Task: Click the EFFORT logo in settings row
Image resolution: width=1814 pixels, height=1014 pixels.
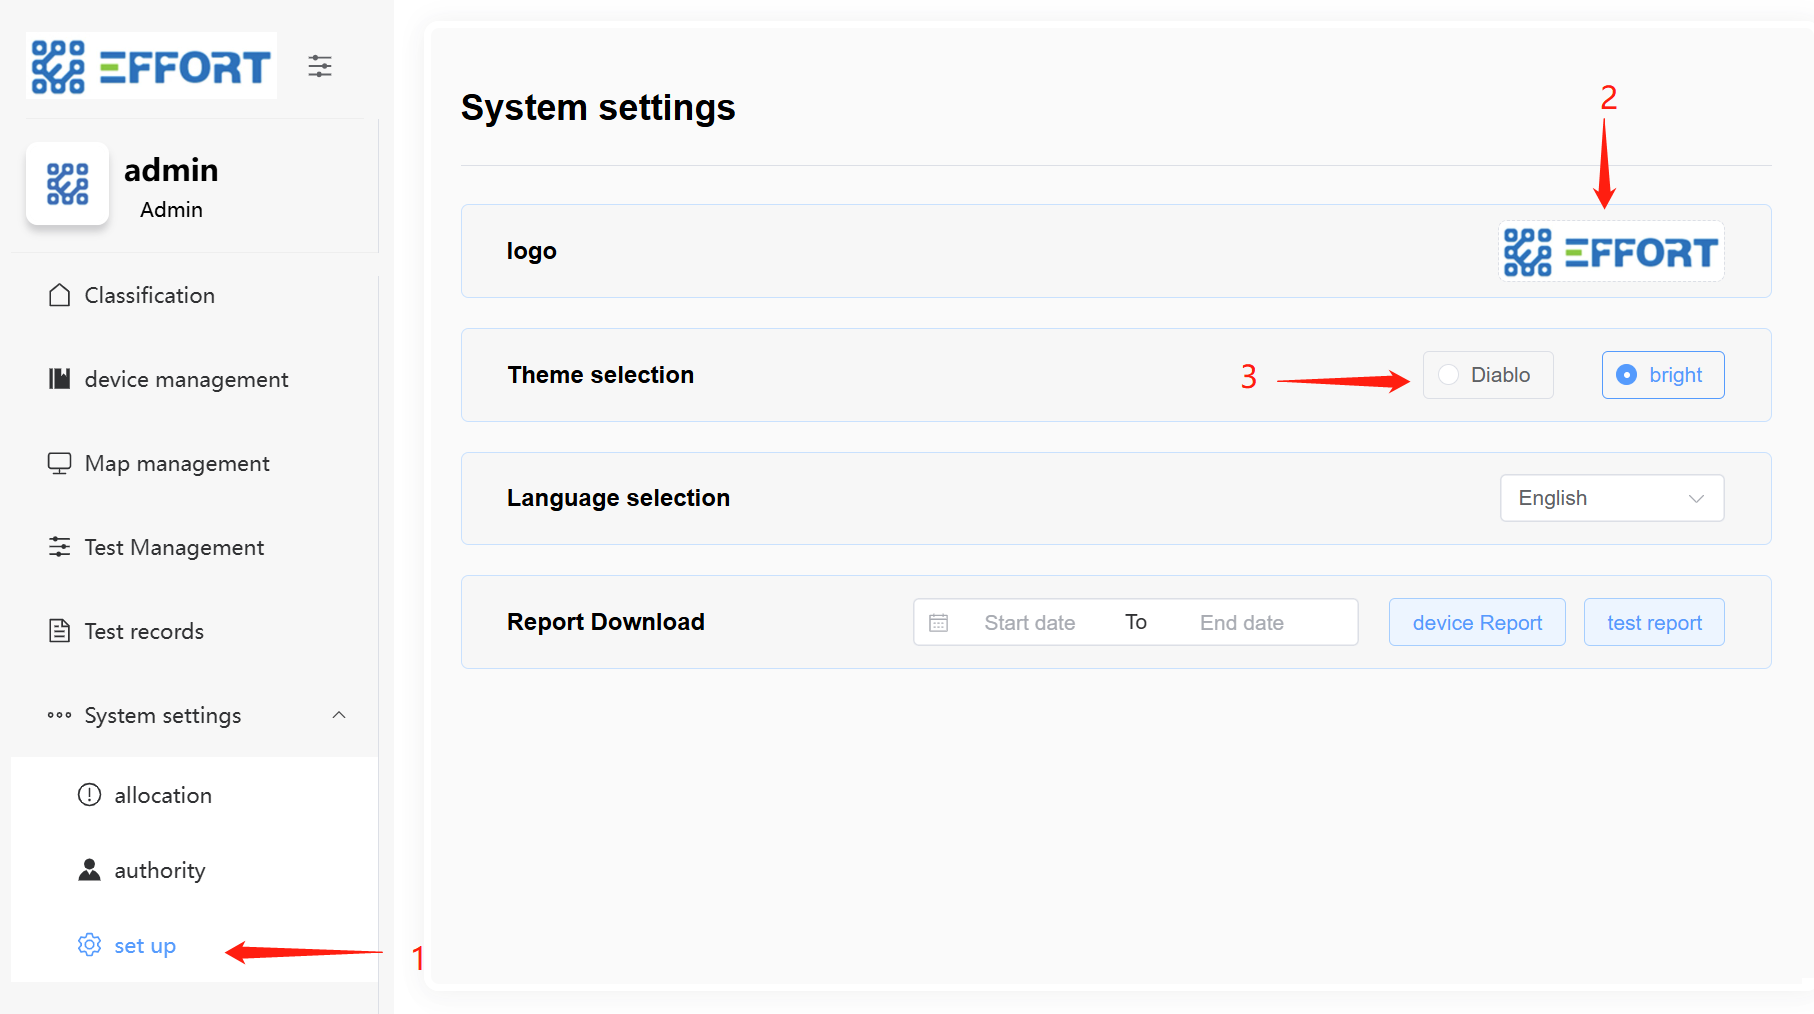Action: click(1610, 252)
